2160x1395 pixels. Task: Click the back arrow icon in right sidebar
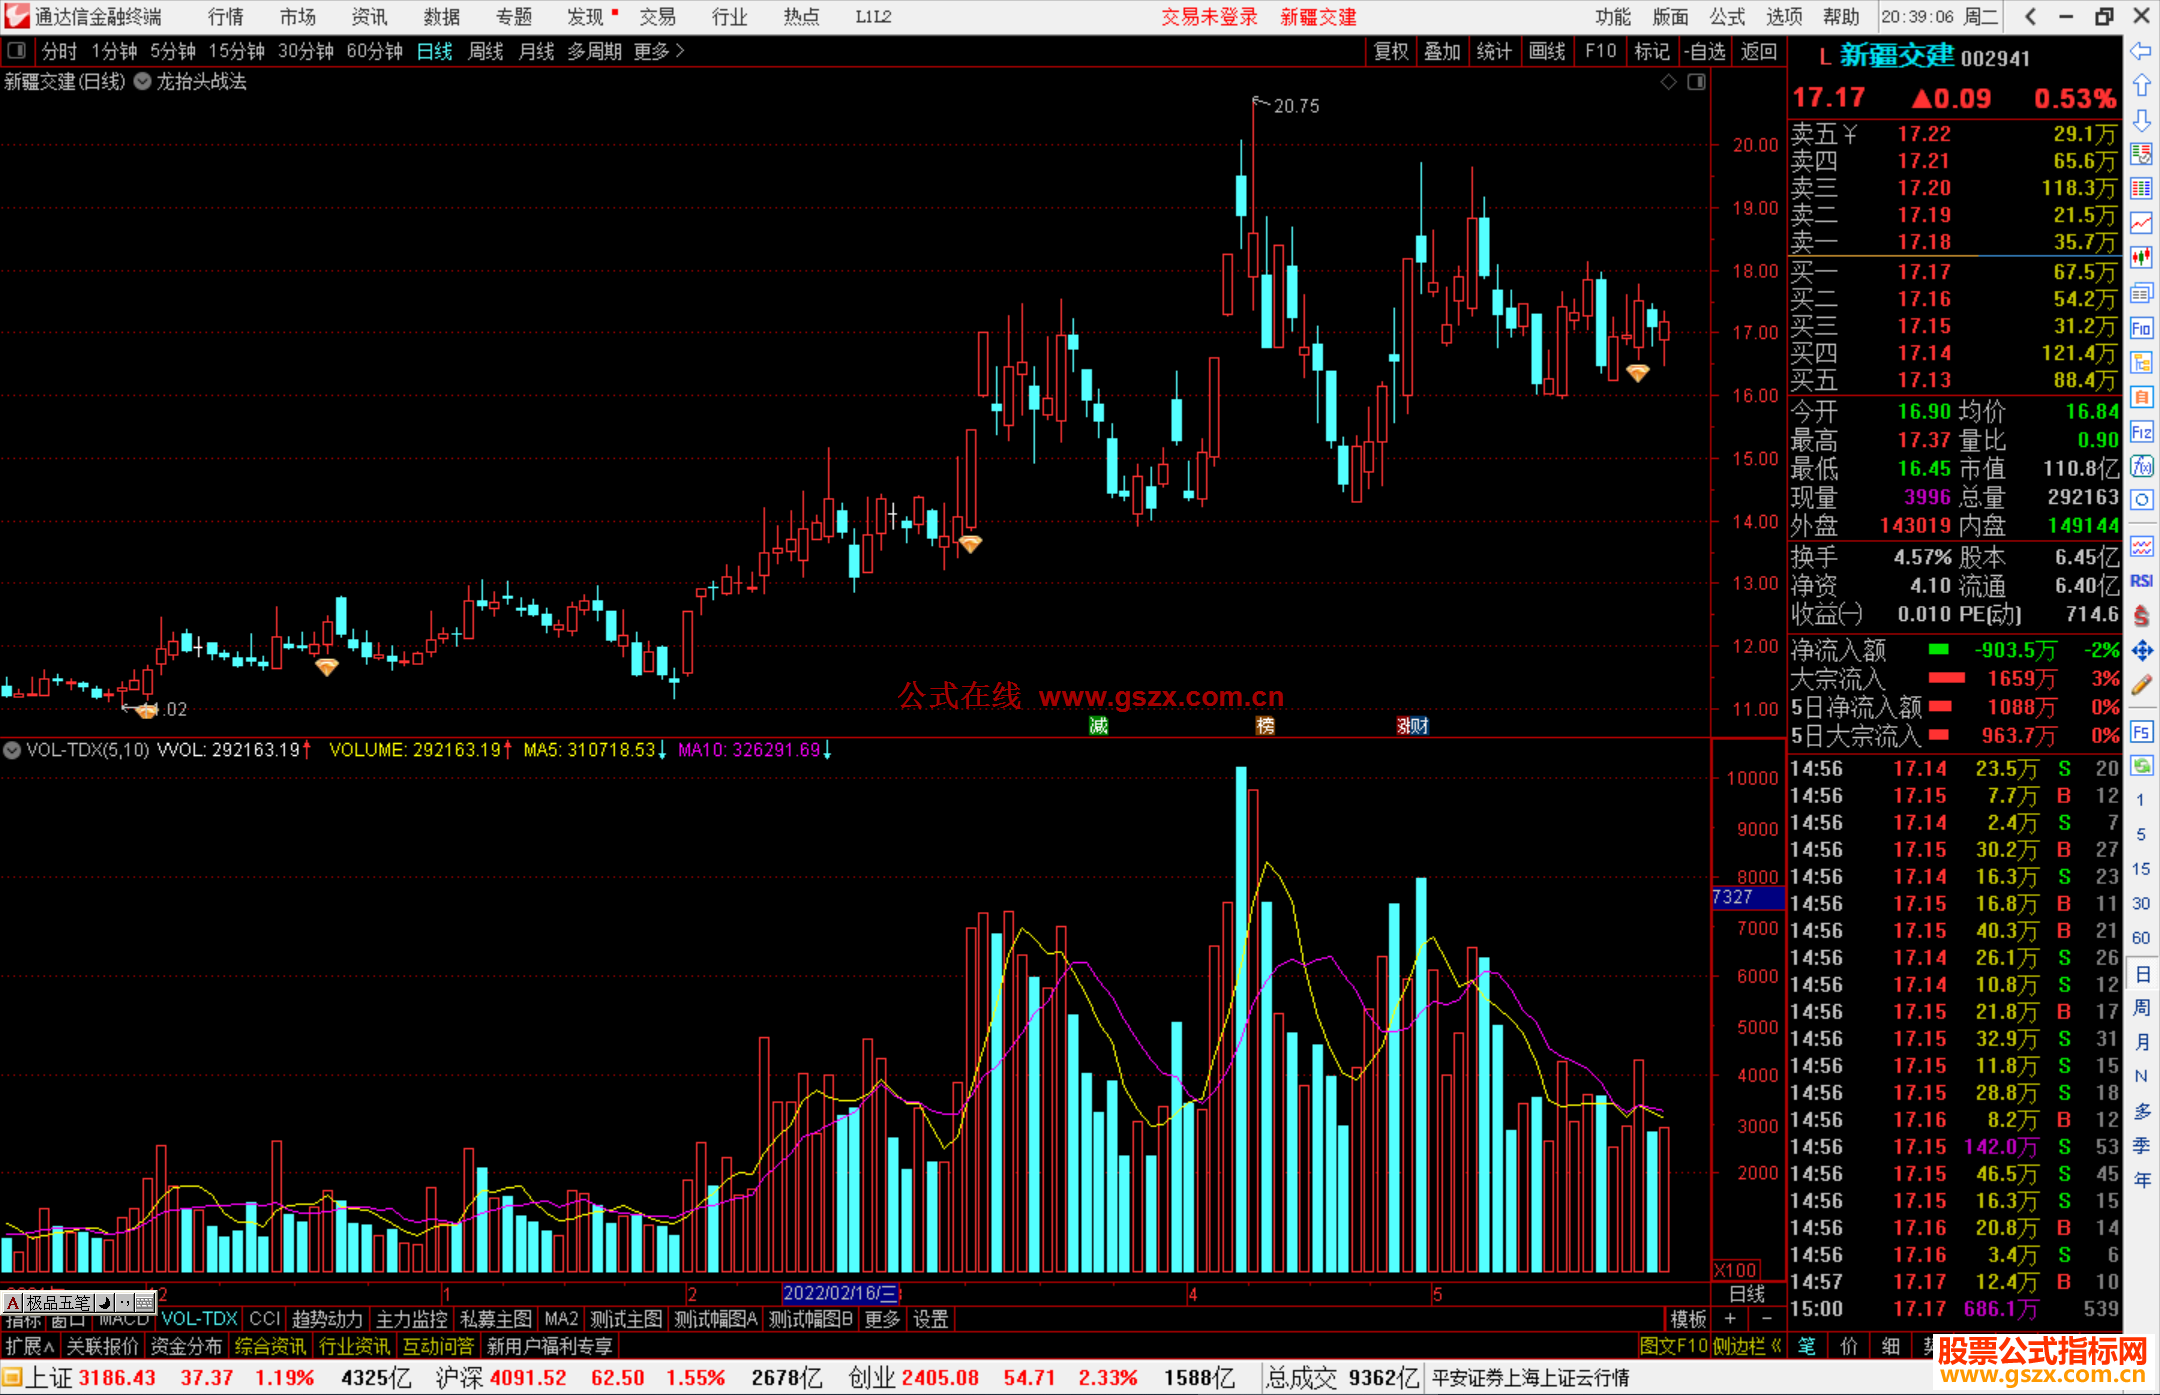pyautogui.click(x=2141, y=51)
